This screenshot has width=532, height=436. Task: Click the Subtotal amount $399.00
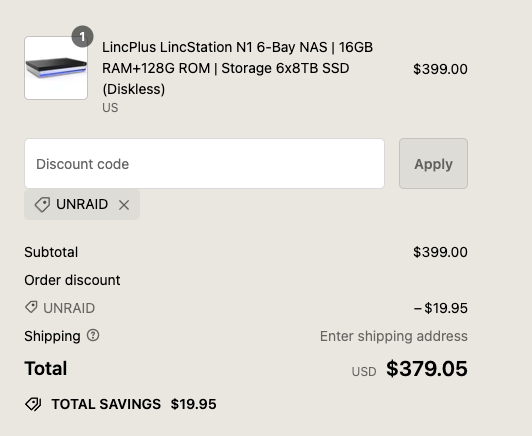440,252
